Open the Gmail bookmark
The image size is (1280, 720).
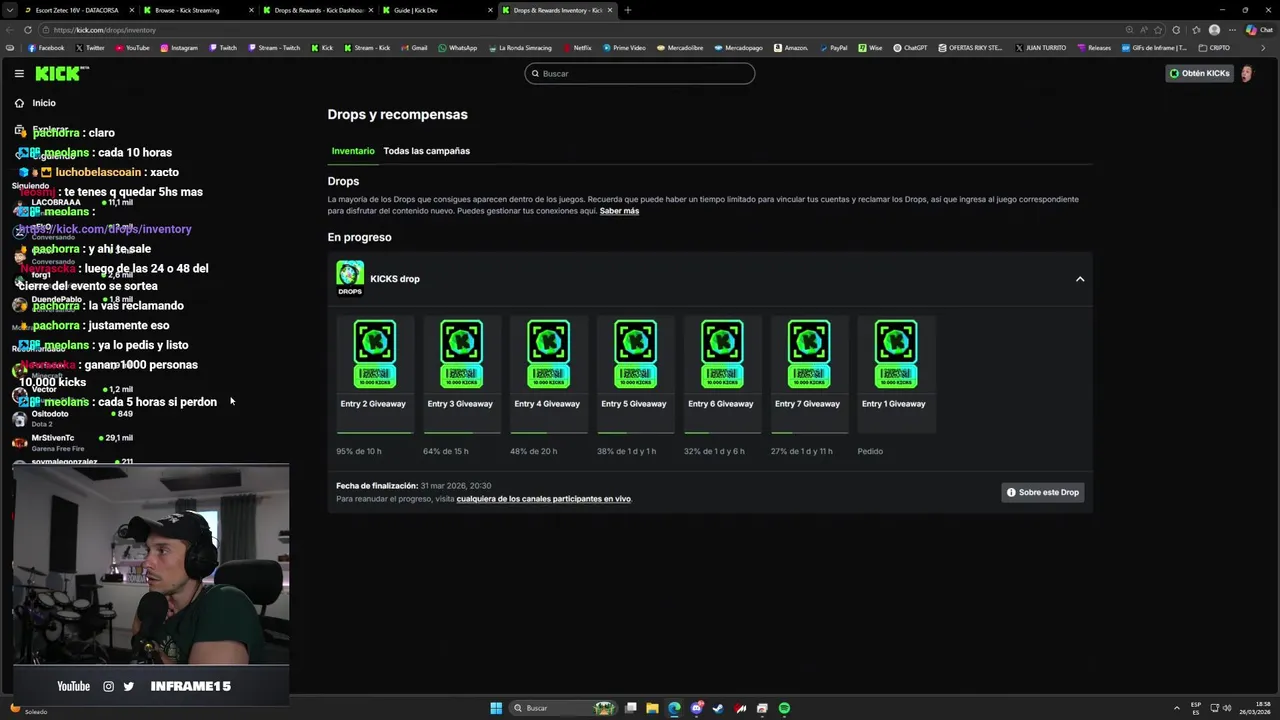click(414, 47)
